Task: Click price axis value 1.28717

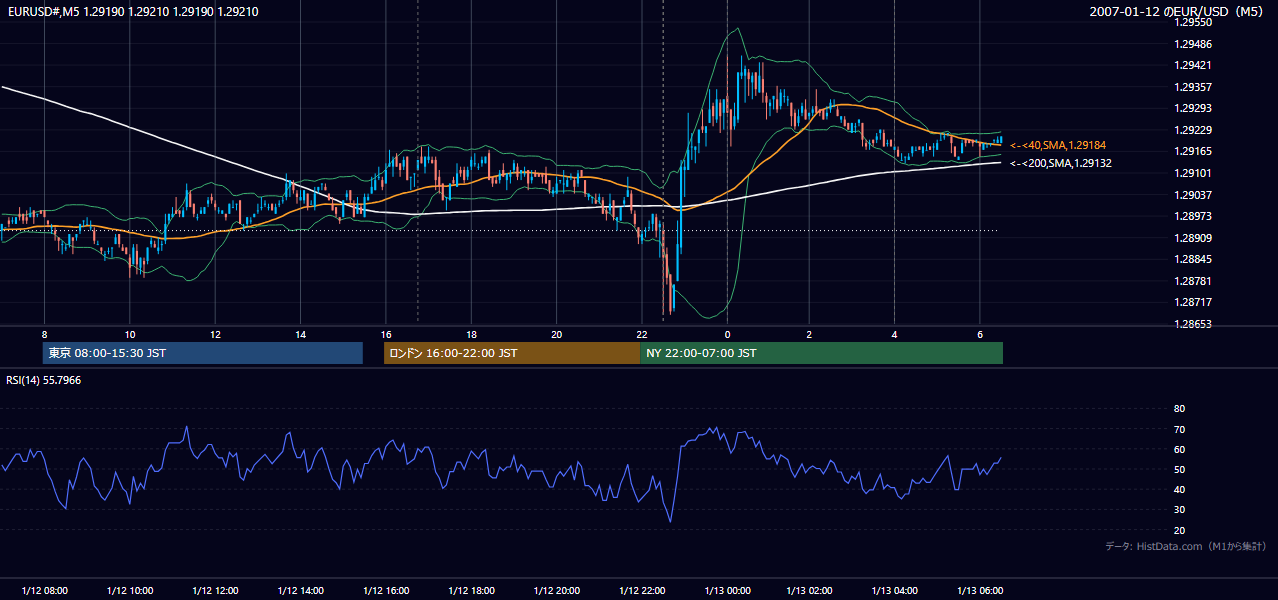Action: tap(1193, 302)
